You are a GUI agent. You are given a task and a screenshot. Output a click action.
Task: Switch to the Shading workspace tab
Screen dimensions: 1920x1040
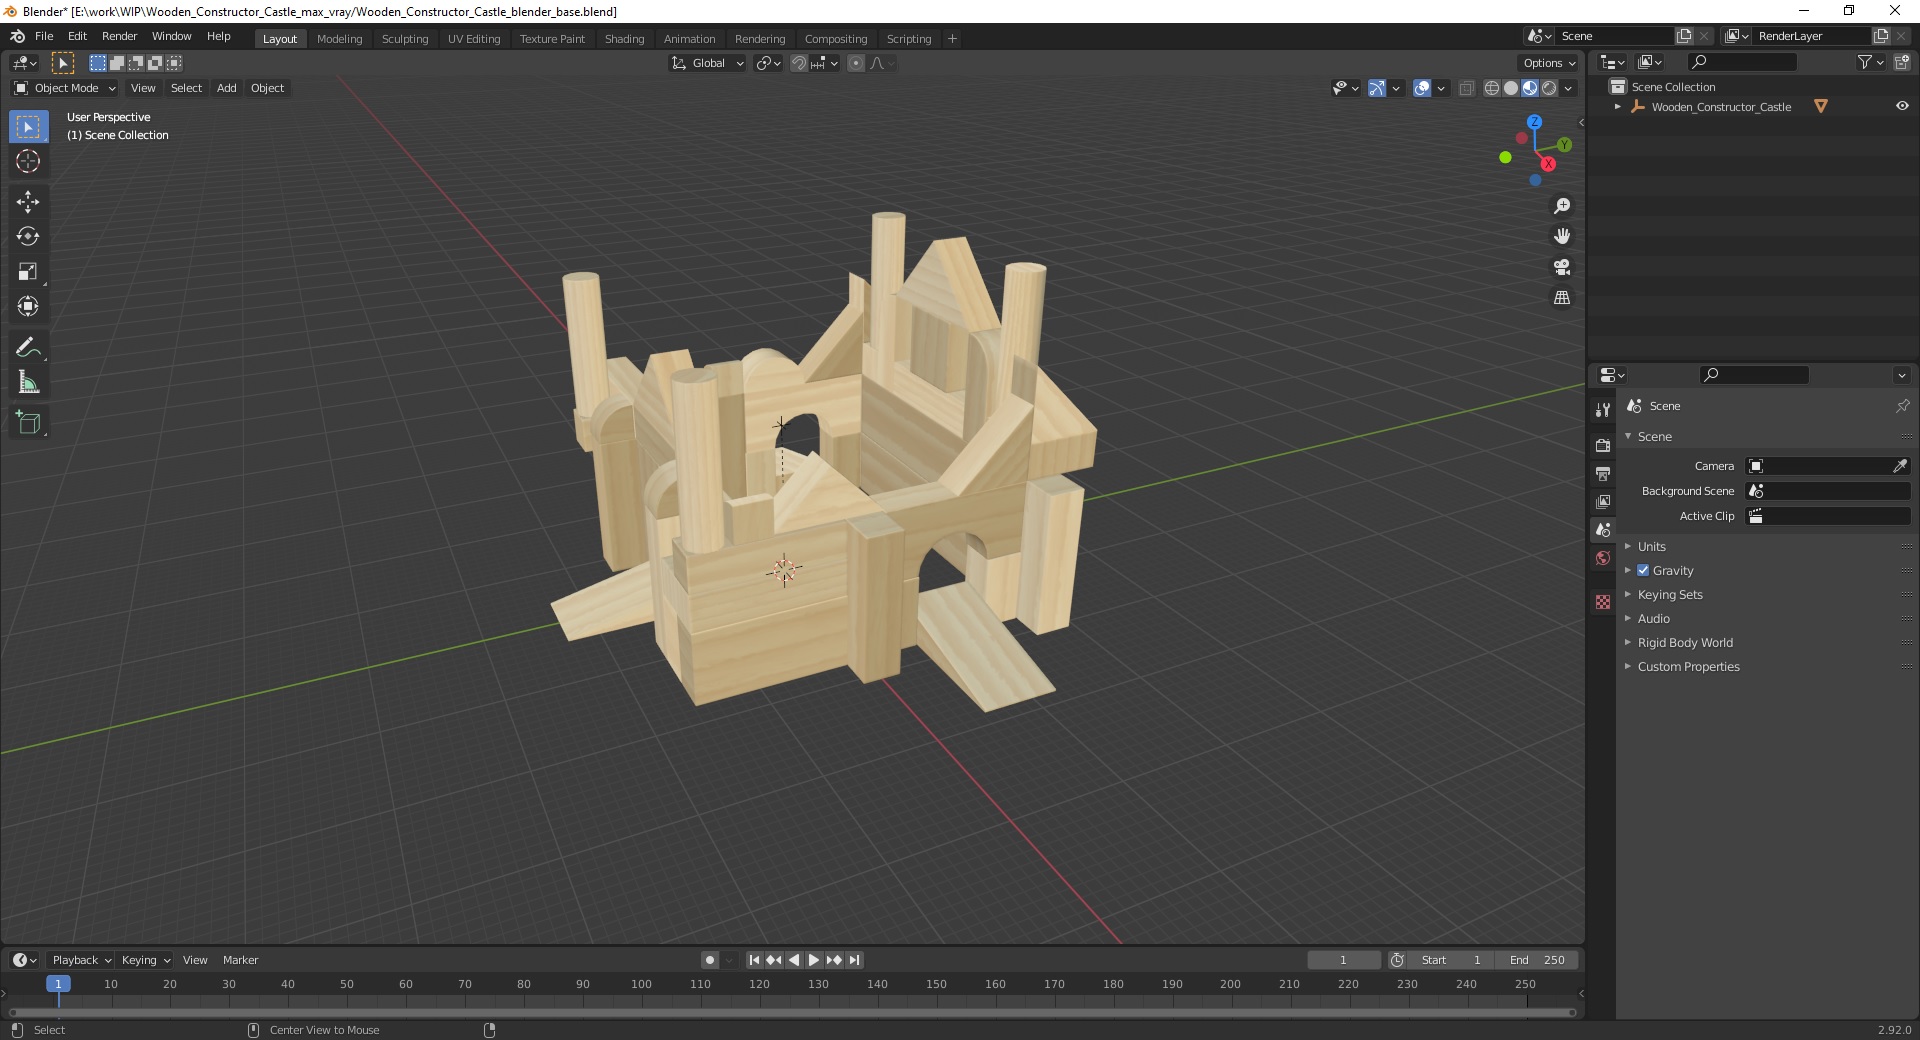[x=624, y=38]
